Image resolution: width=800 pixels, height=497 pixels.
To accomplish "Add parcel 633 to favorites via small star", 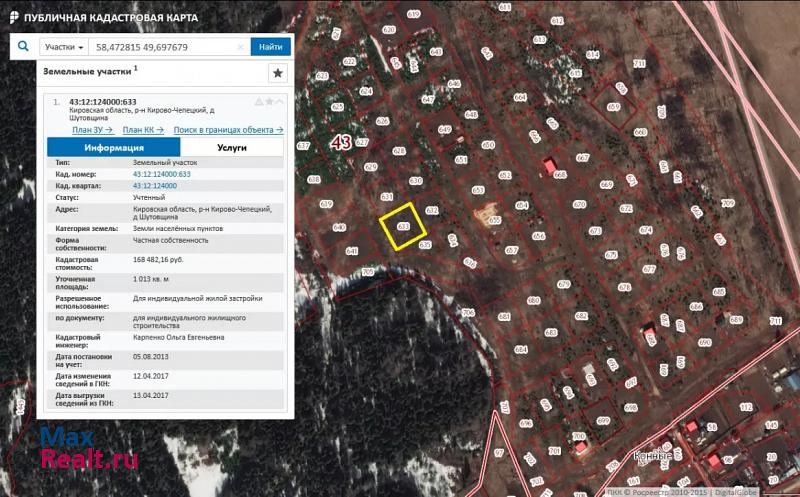I will click(x=269, y=102).
